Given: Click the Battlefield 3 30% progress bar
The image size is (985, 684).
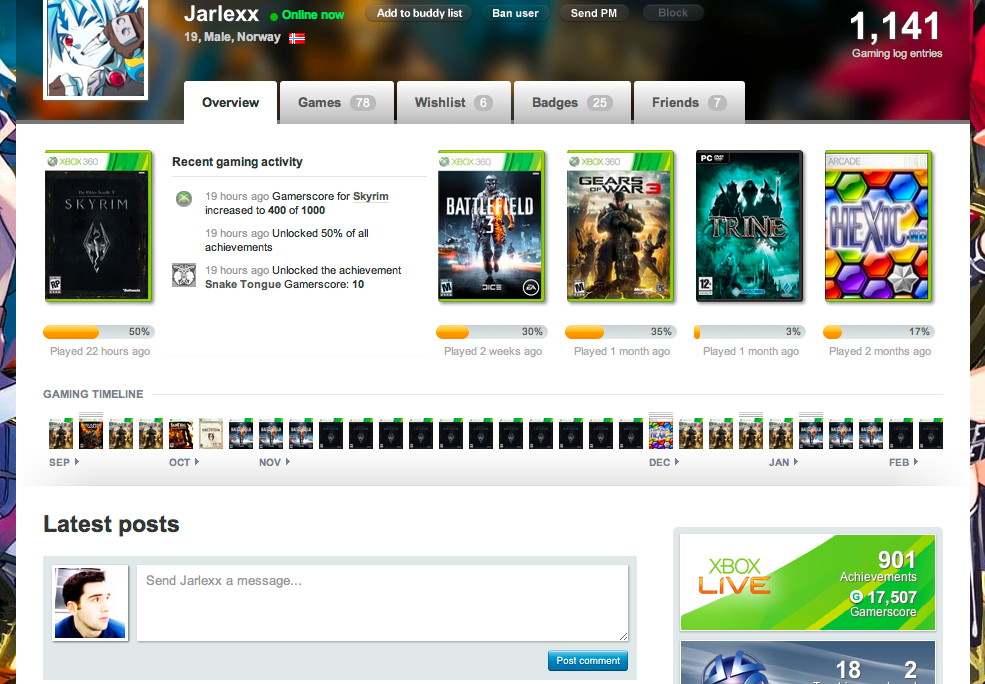Looking at the screenshot, I should tap(491, 332).
